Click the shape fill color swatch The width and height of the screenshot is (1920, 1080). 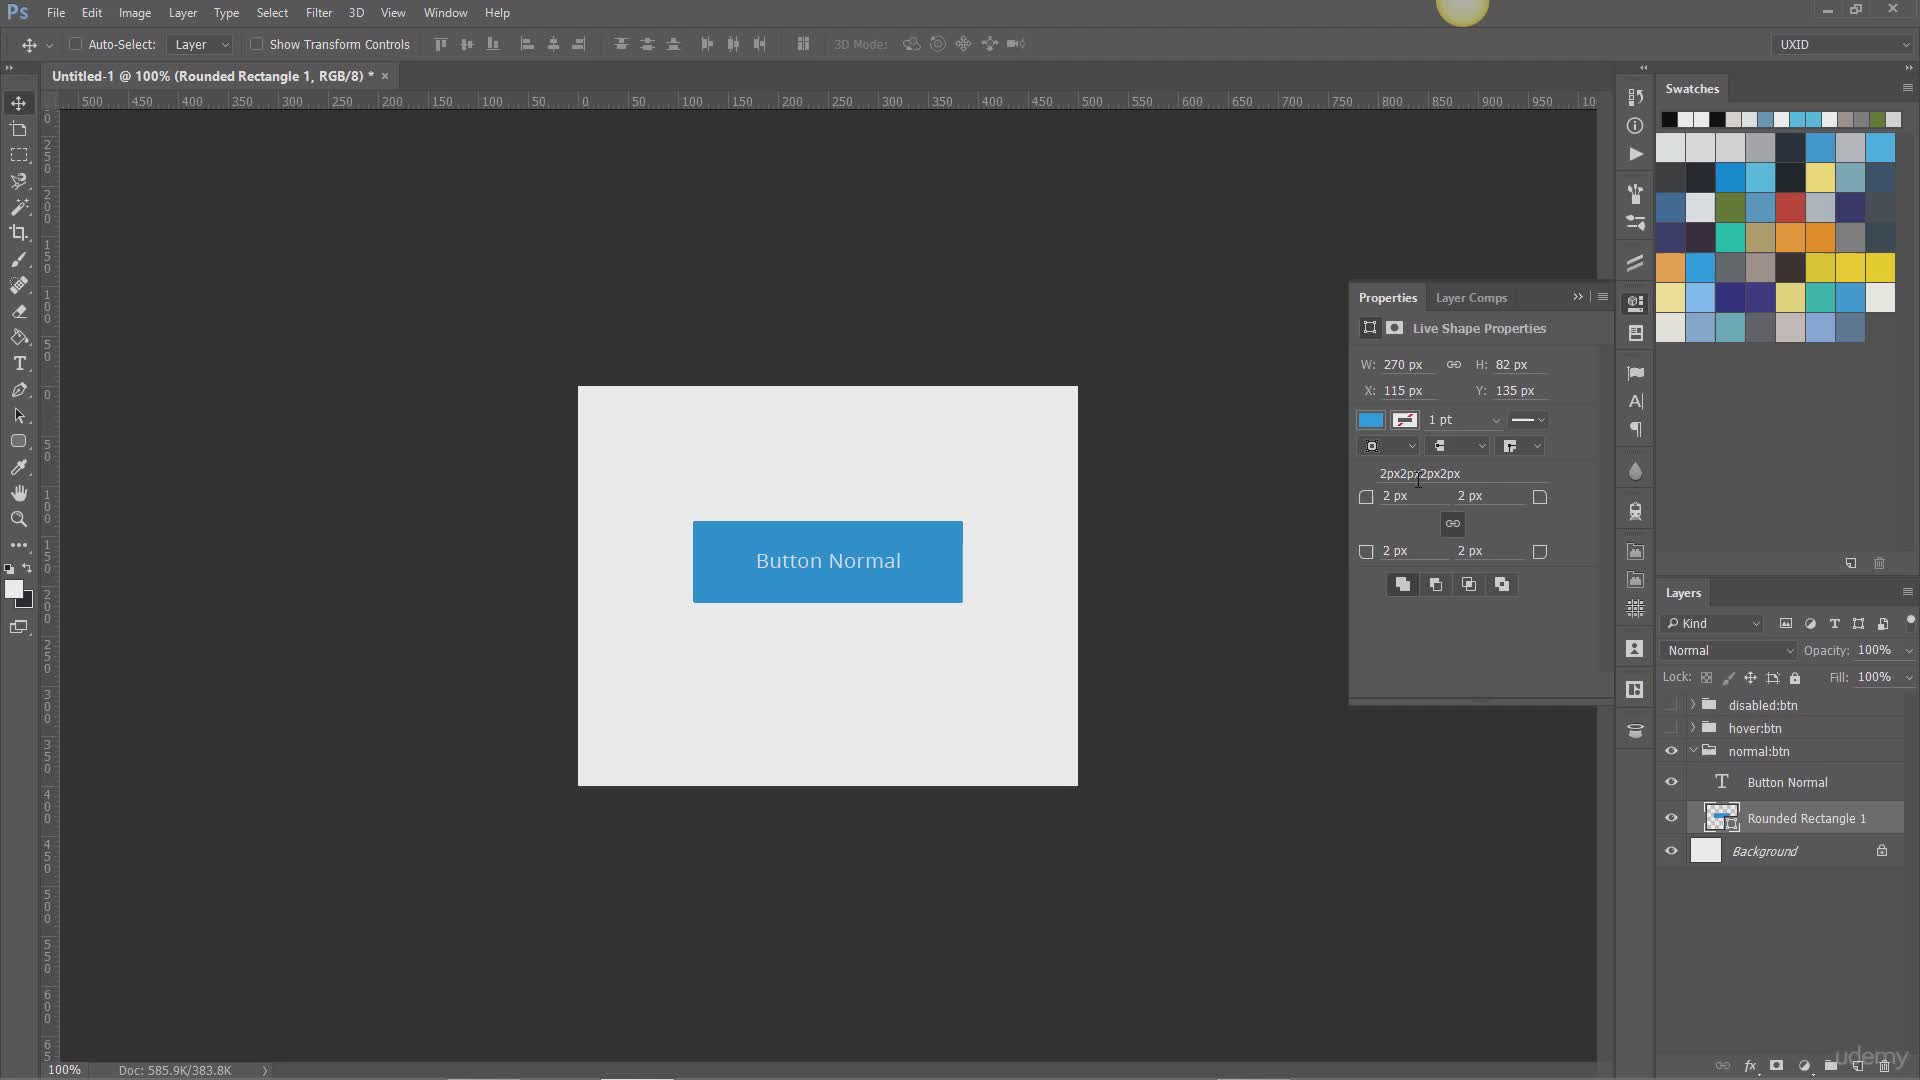[x=1371, y=420]
